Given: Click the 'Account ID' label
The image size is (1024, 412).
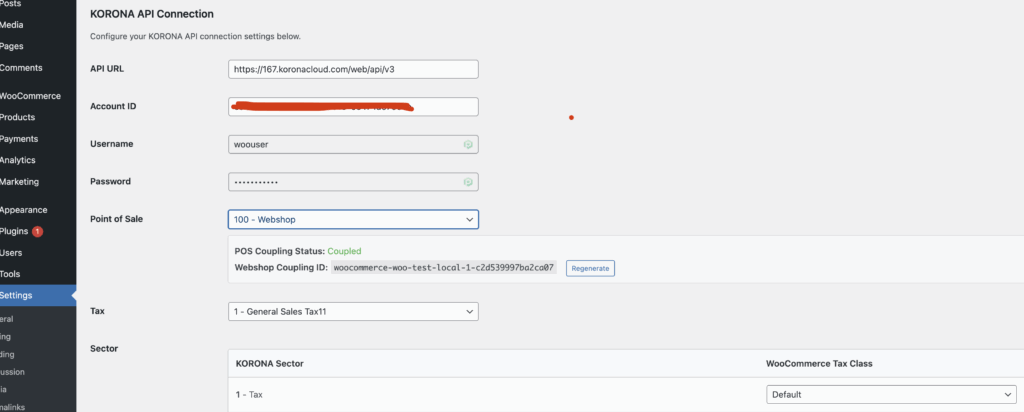Looking at the screenshot, I should [x=113, y=106].
